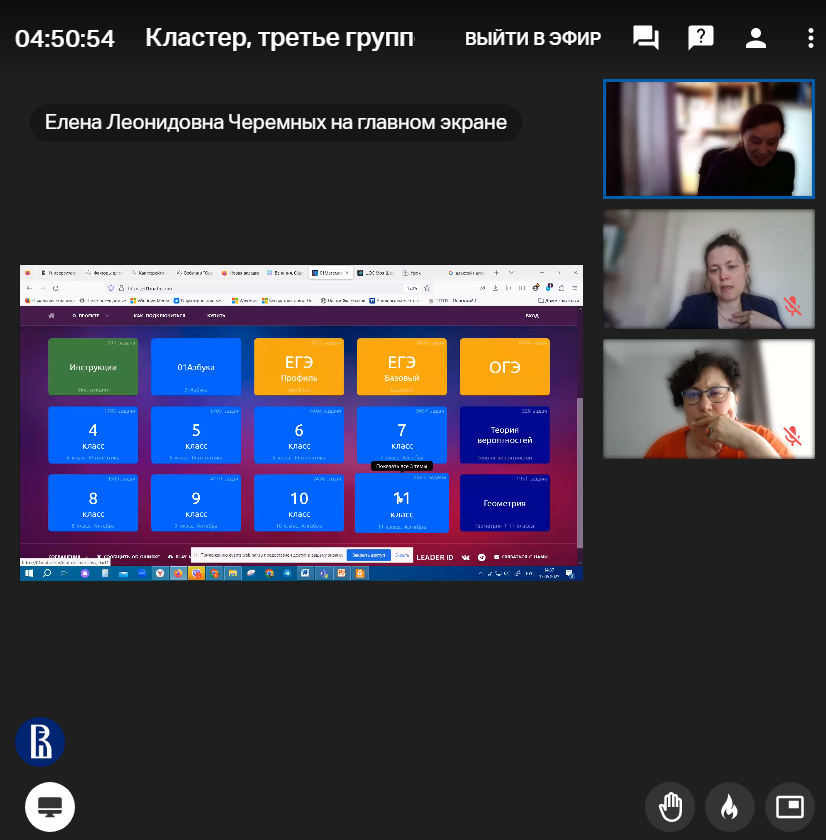Expand the 'О проекте' menu in shared site

[88, 315]
